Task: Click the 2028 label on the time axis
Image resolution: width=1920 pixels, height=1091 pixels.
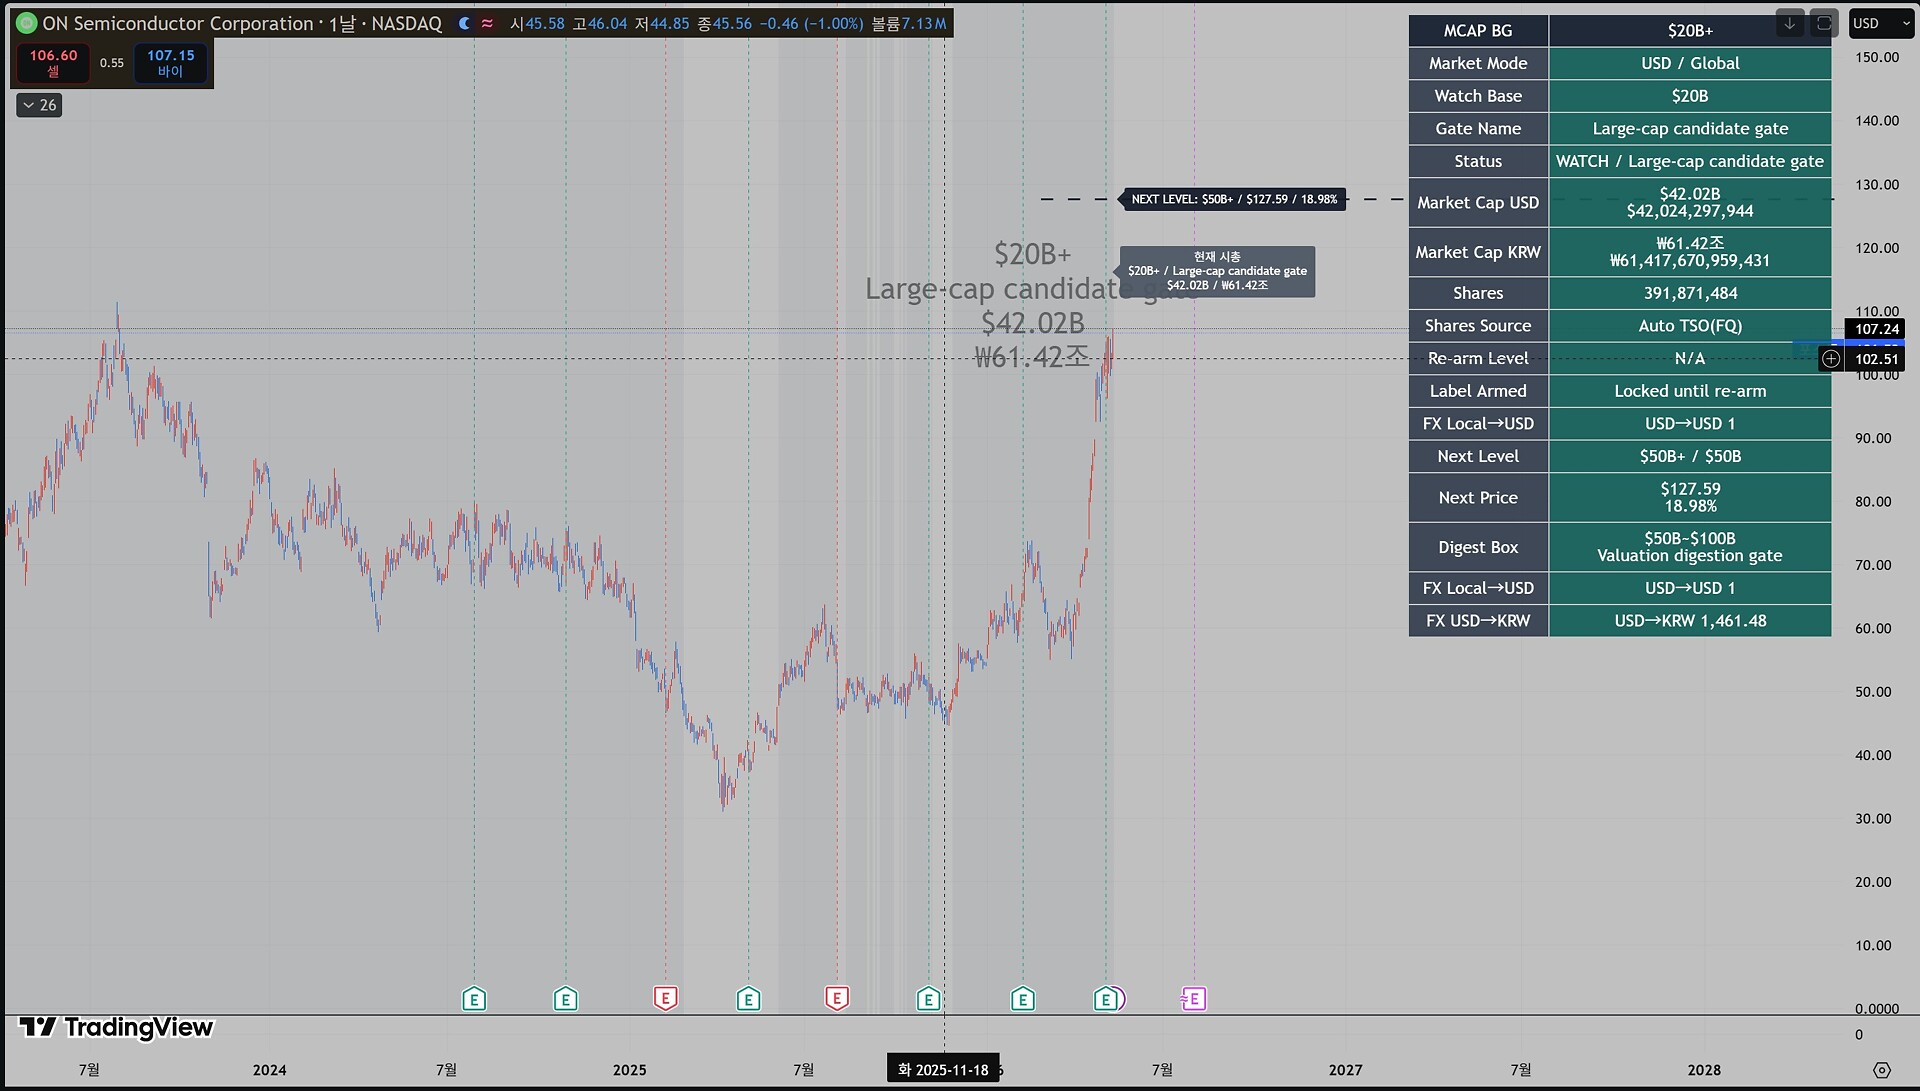Action: pyautogui.click(x=1705, y=1070)
